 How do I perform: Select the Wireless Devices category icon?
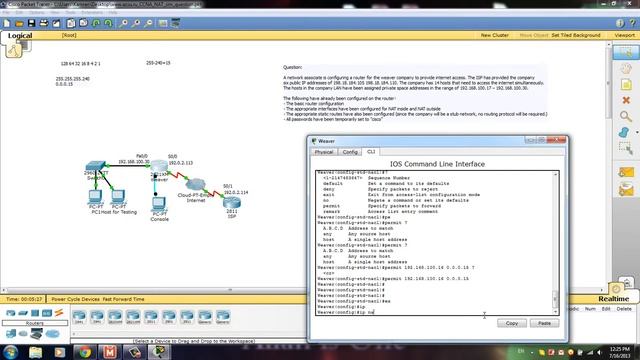[x=47, y=313]
